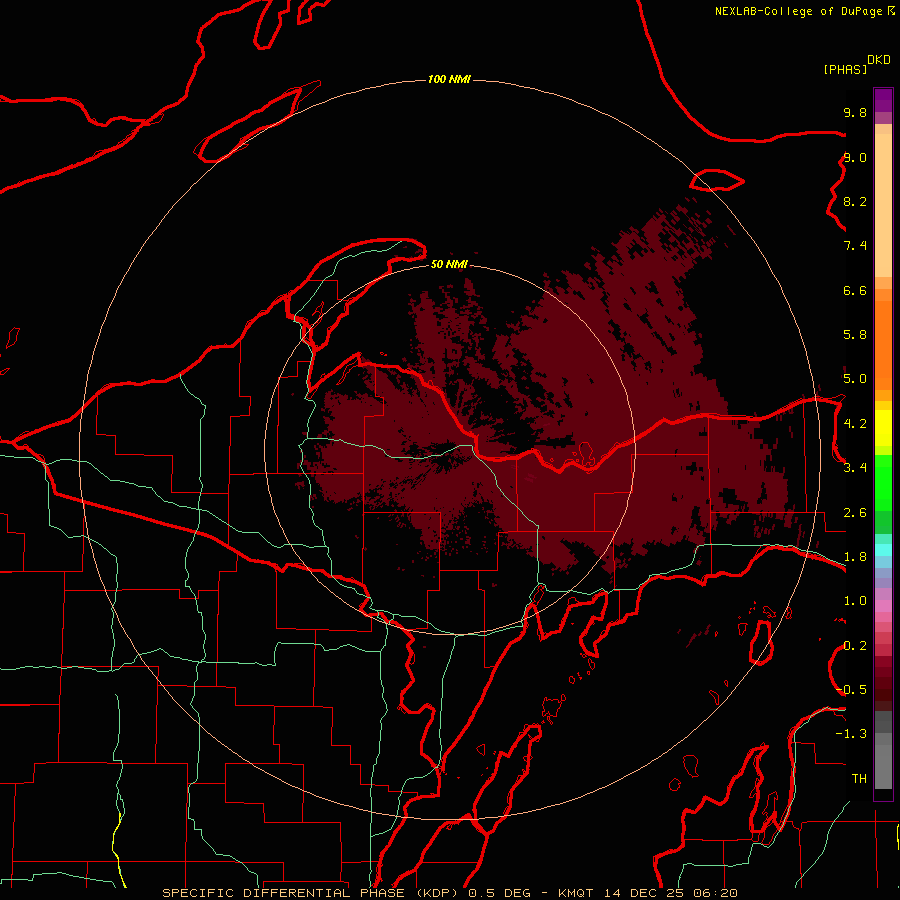This screenshot has height=900, width=900.
Task: Pick the -1.3 value on the color scale
Action: pos(851,734)
